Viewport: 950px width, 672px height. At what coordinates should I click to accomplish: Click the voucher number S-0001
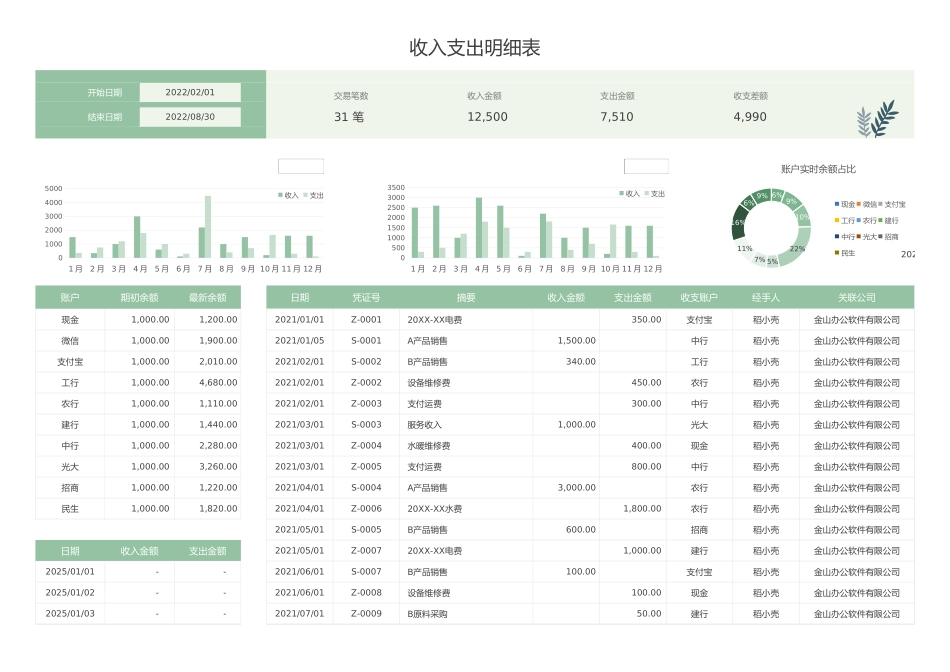point(366,341)
